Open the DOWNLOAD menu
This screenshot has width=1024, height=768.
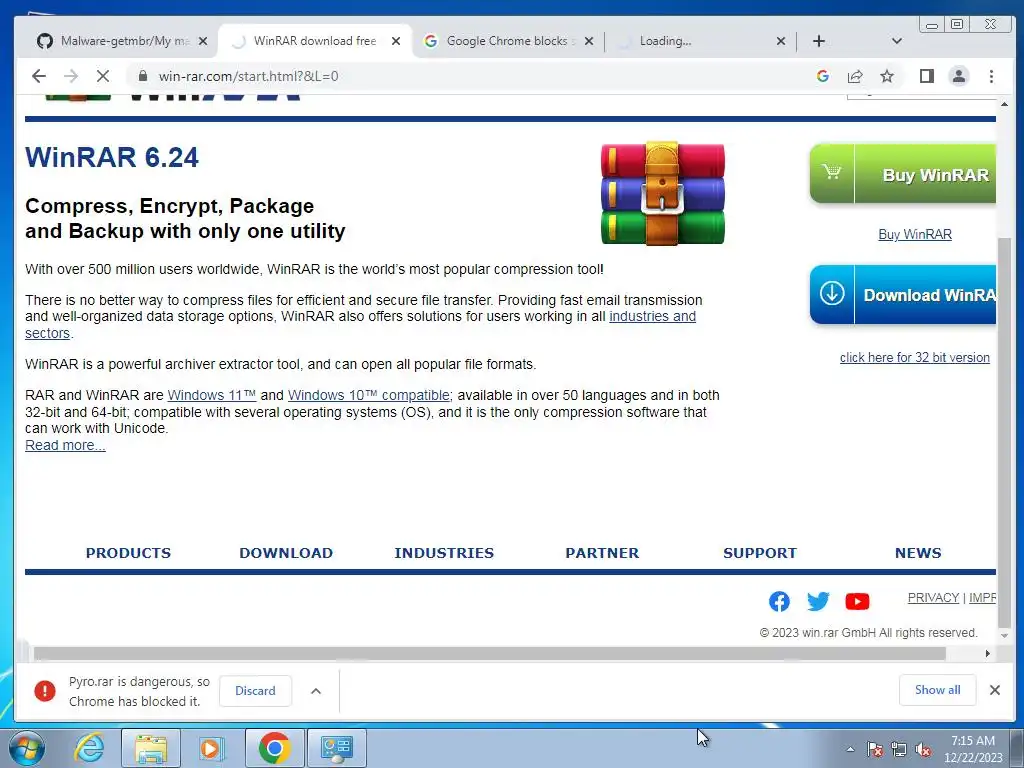click(x=286, y=553)
